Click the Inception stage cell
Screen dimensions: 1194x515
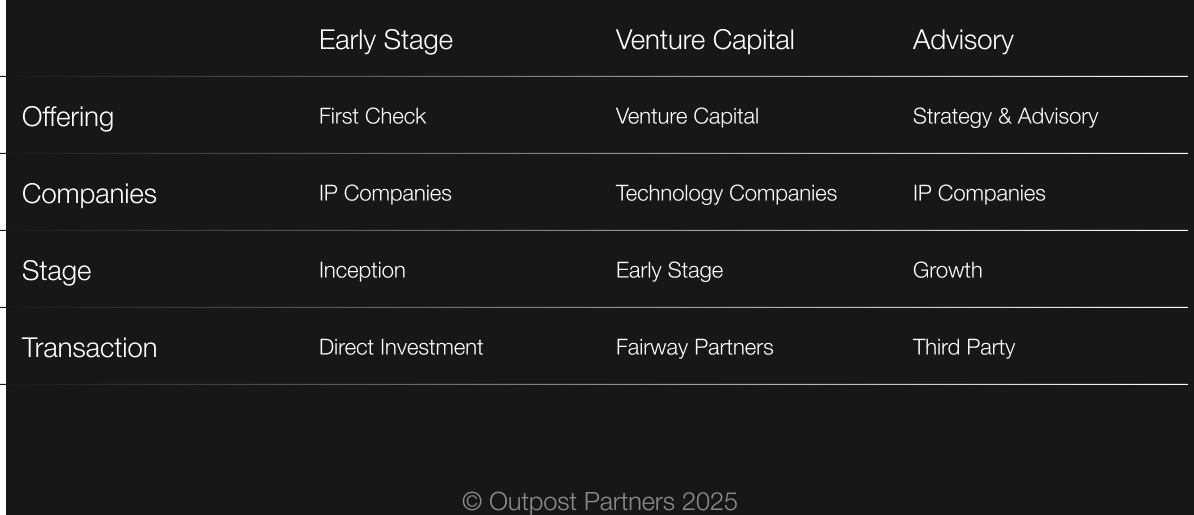(x=362, y=271)
